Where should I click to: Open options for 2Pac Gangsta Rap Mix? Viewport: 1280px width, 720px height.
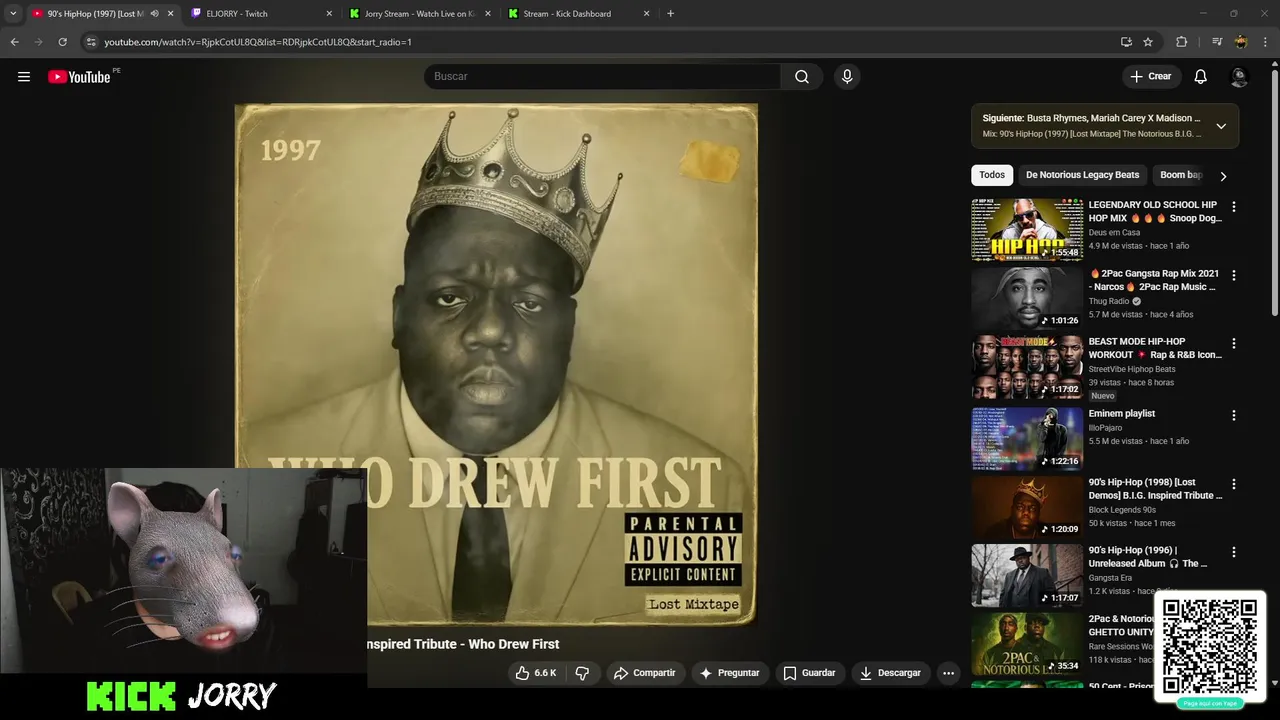[1233, 275]
